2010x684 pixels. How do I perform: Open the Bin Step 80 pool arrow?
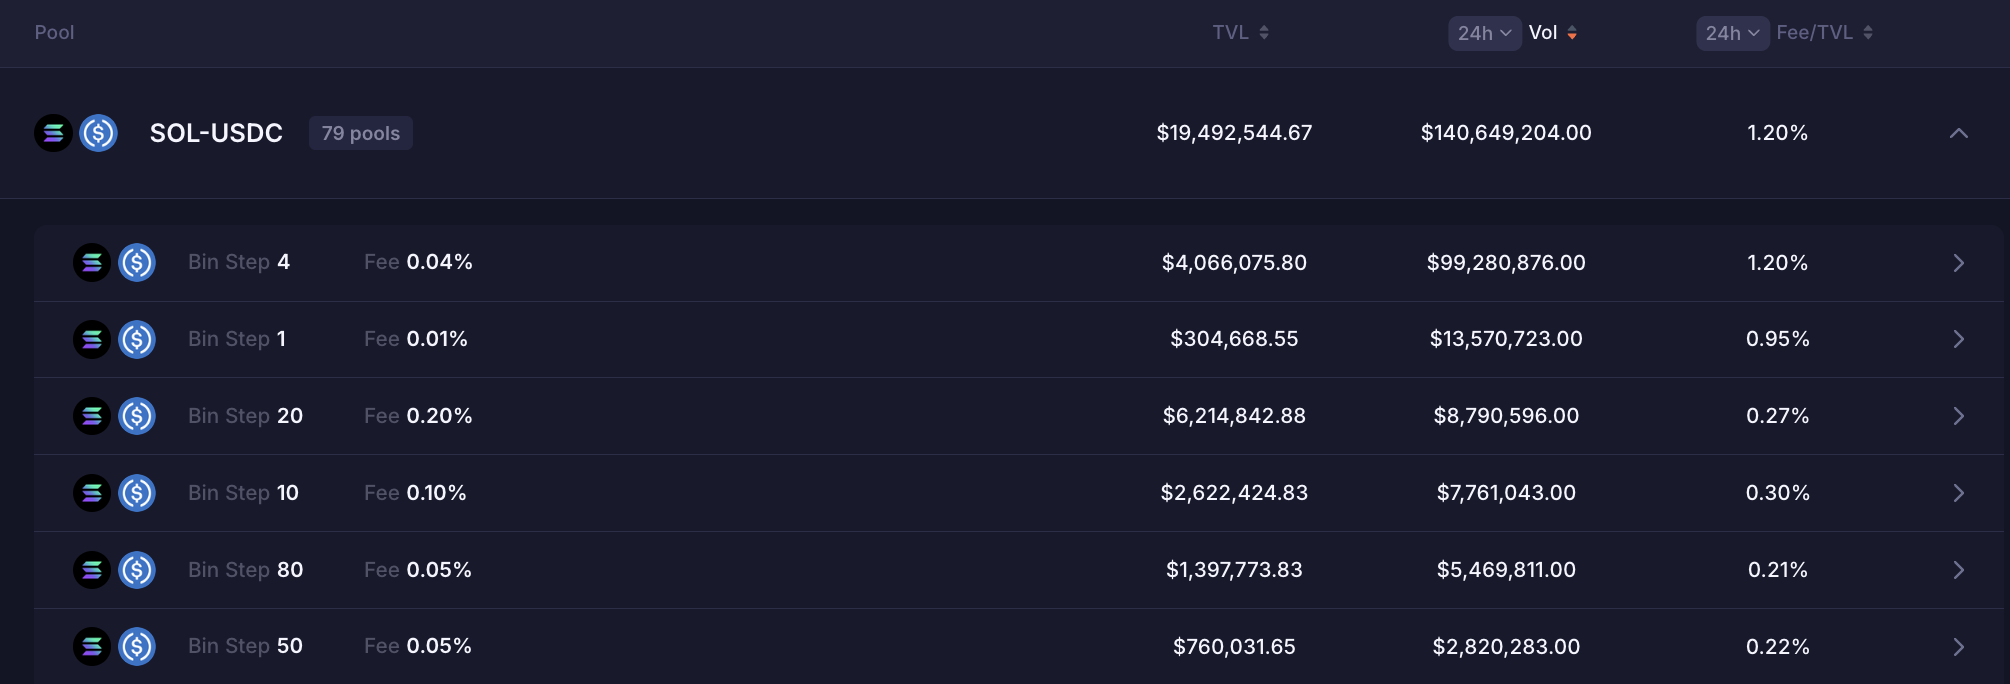1958,570
